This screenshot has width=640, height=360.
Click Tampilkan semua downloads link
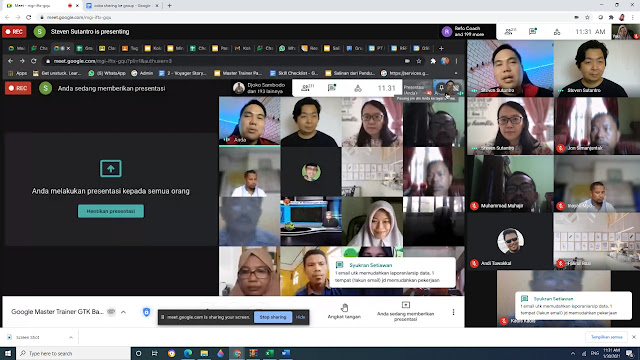click(606, 337)
